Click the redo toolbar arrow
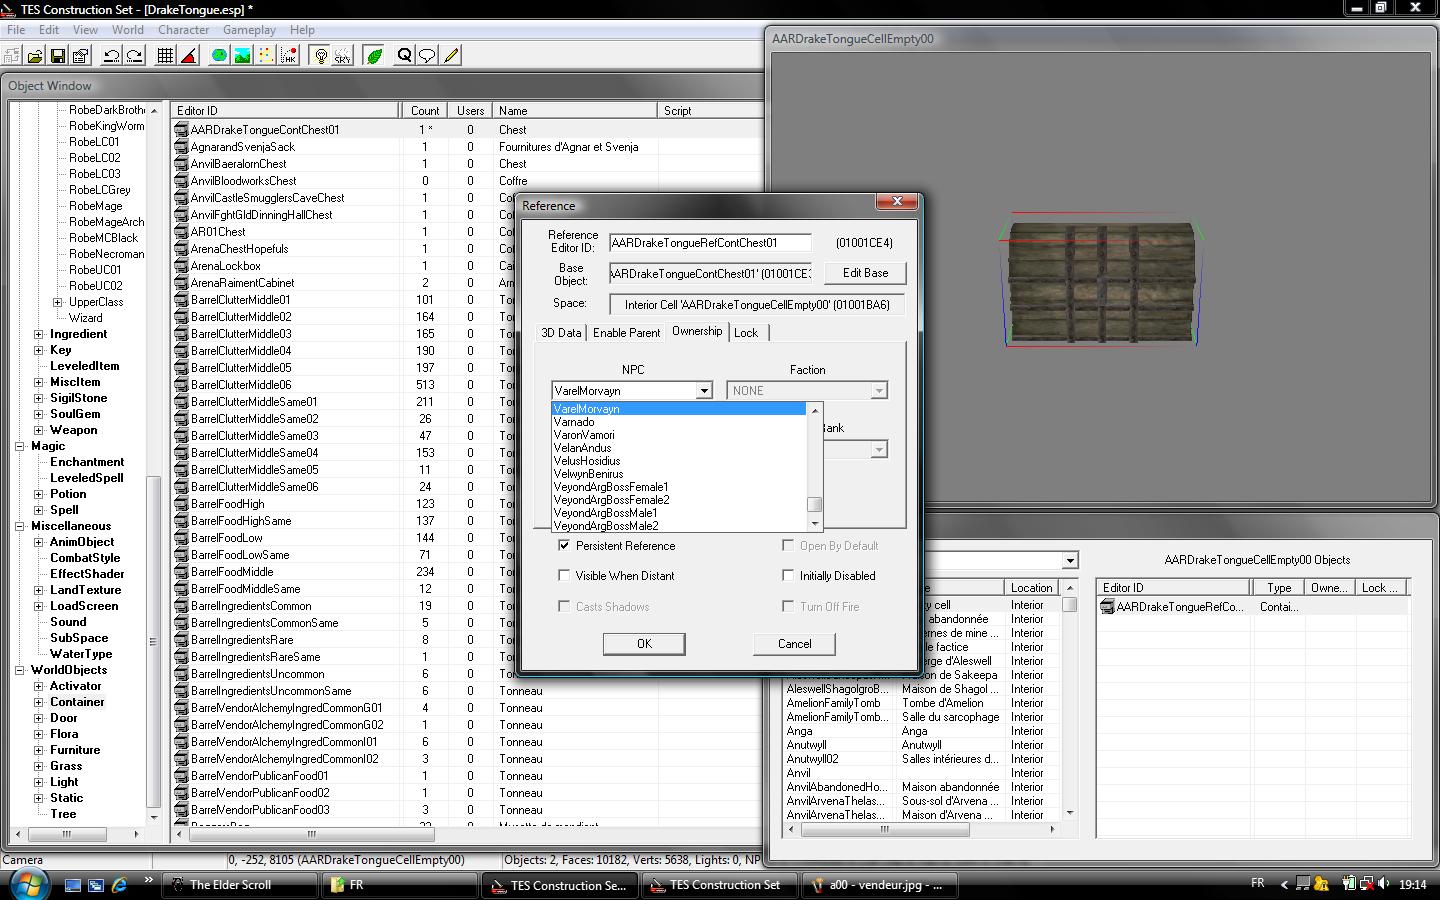 pyautogui.click(x=134, y=56)
